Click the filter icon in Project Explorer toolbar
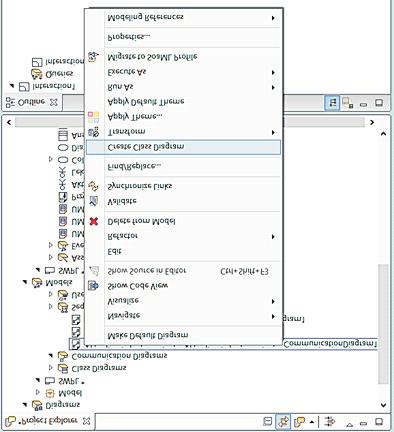 (x=330, y=421)
